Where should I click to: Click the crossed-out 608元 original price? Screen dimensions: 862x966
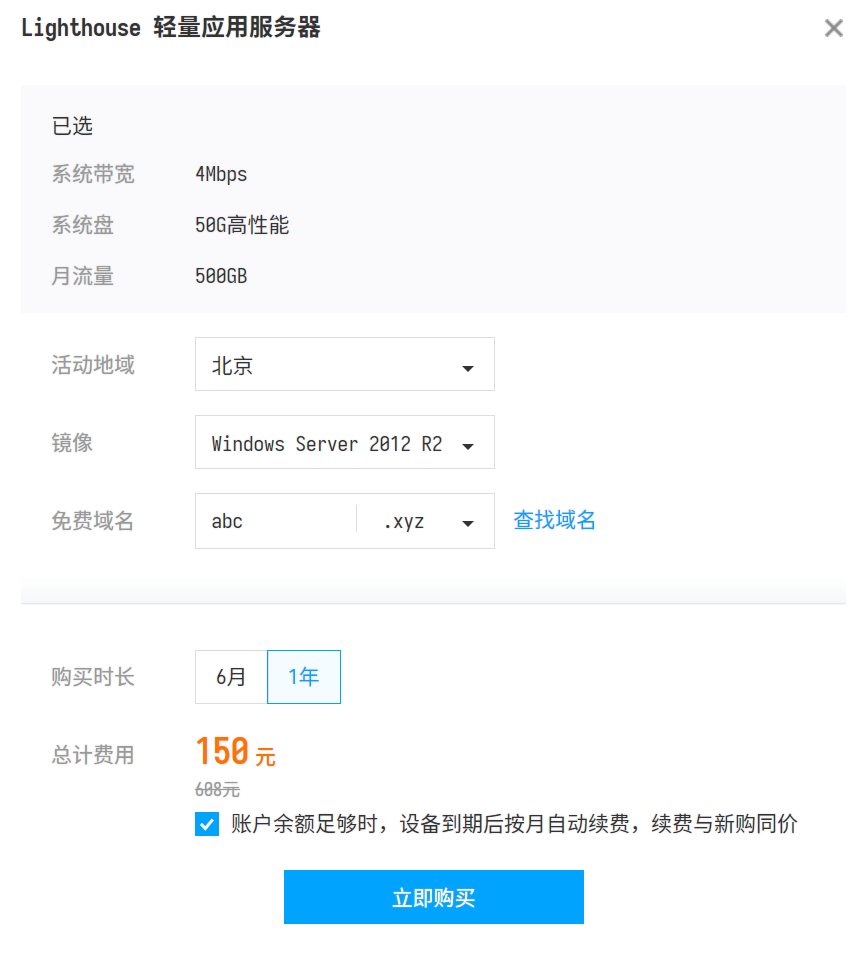(217, 790)
